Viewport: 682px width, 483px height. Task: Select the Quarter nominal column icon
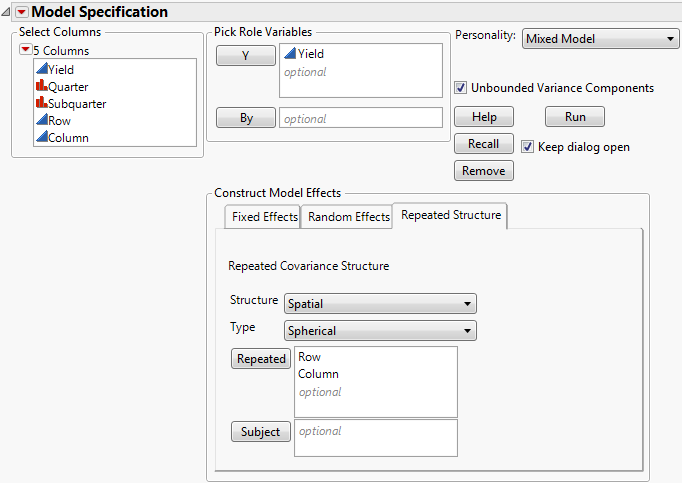(40, 87)
